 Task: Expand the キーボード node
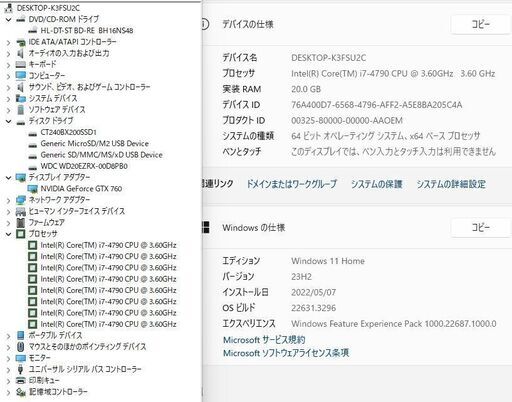[9, 65]
